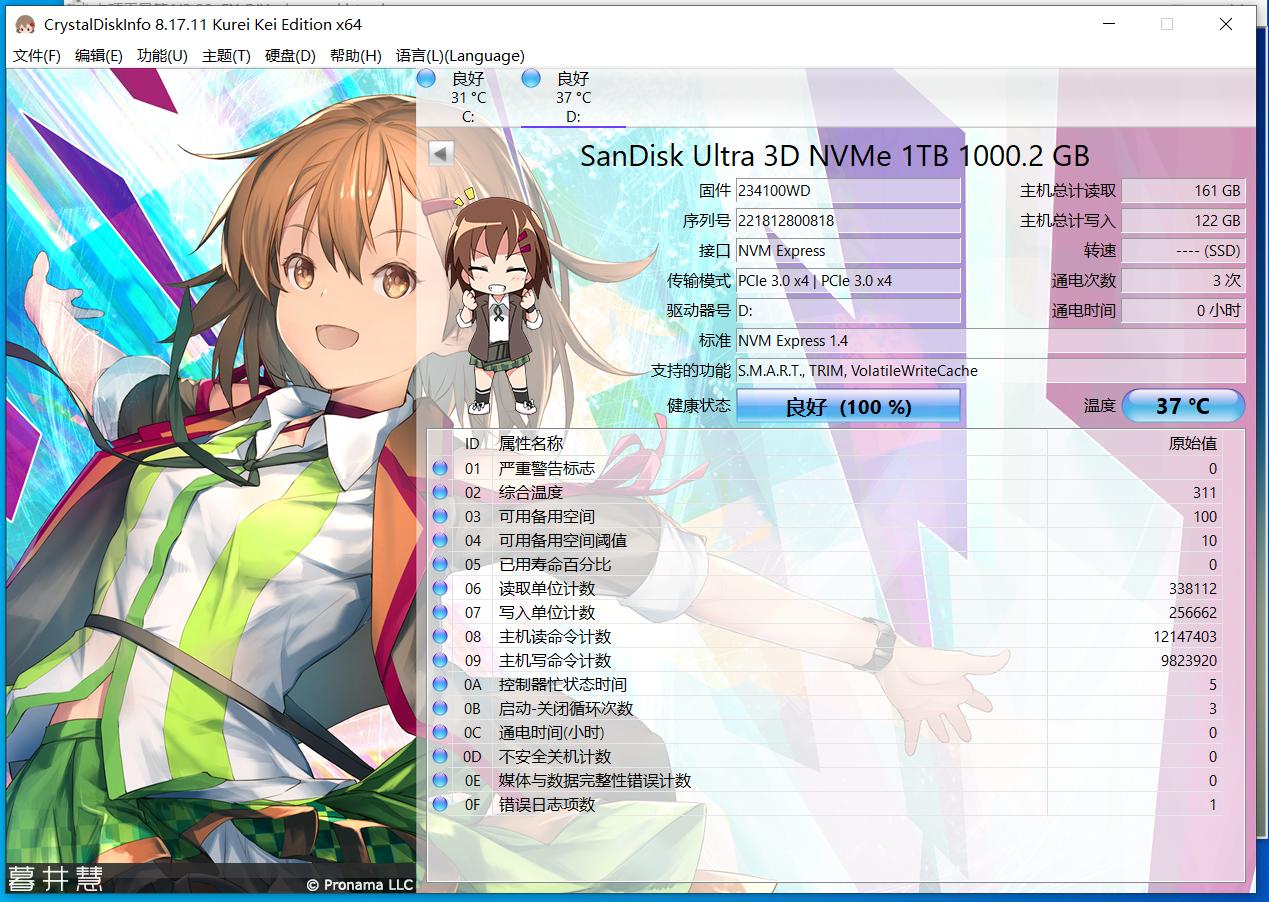The height and width of the screenshot is (902, 1269).
Task: Click the 主机总计写入 label
Action: pos(1068,220)
